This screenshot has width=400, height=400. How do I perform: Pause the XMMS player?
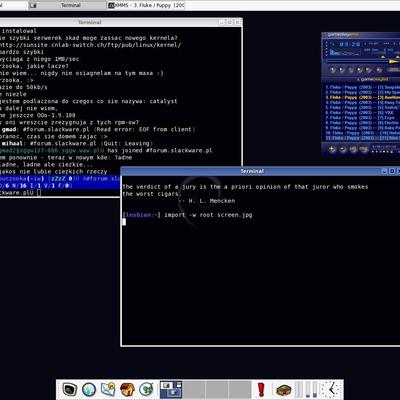(x=351, y=70)
